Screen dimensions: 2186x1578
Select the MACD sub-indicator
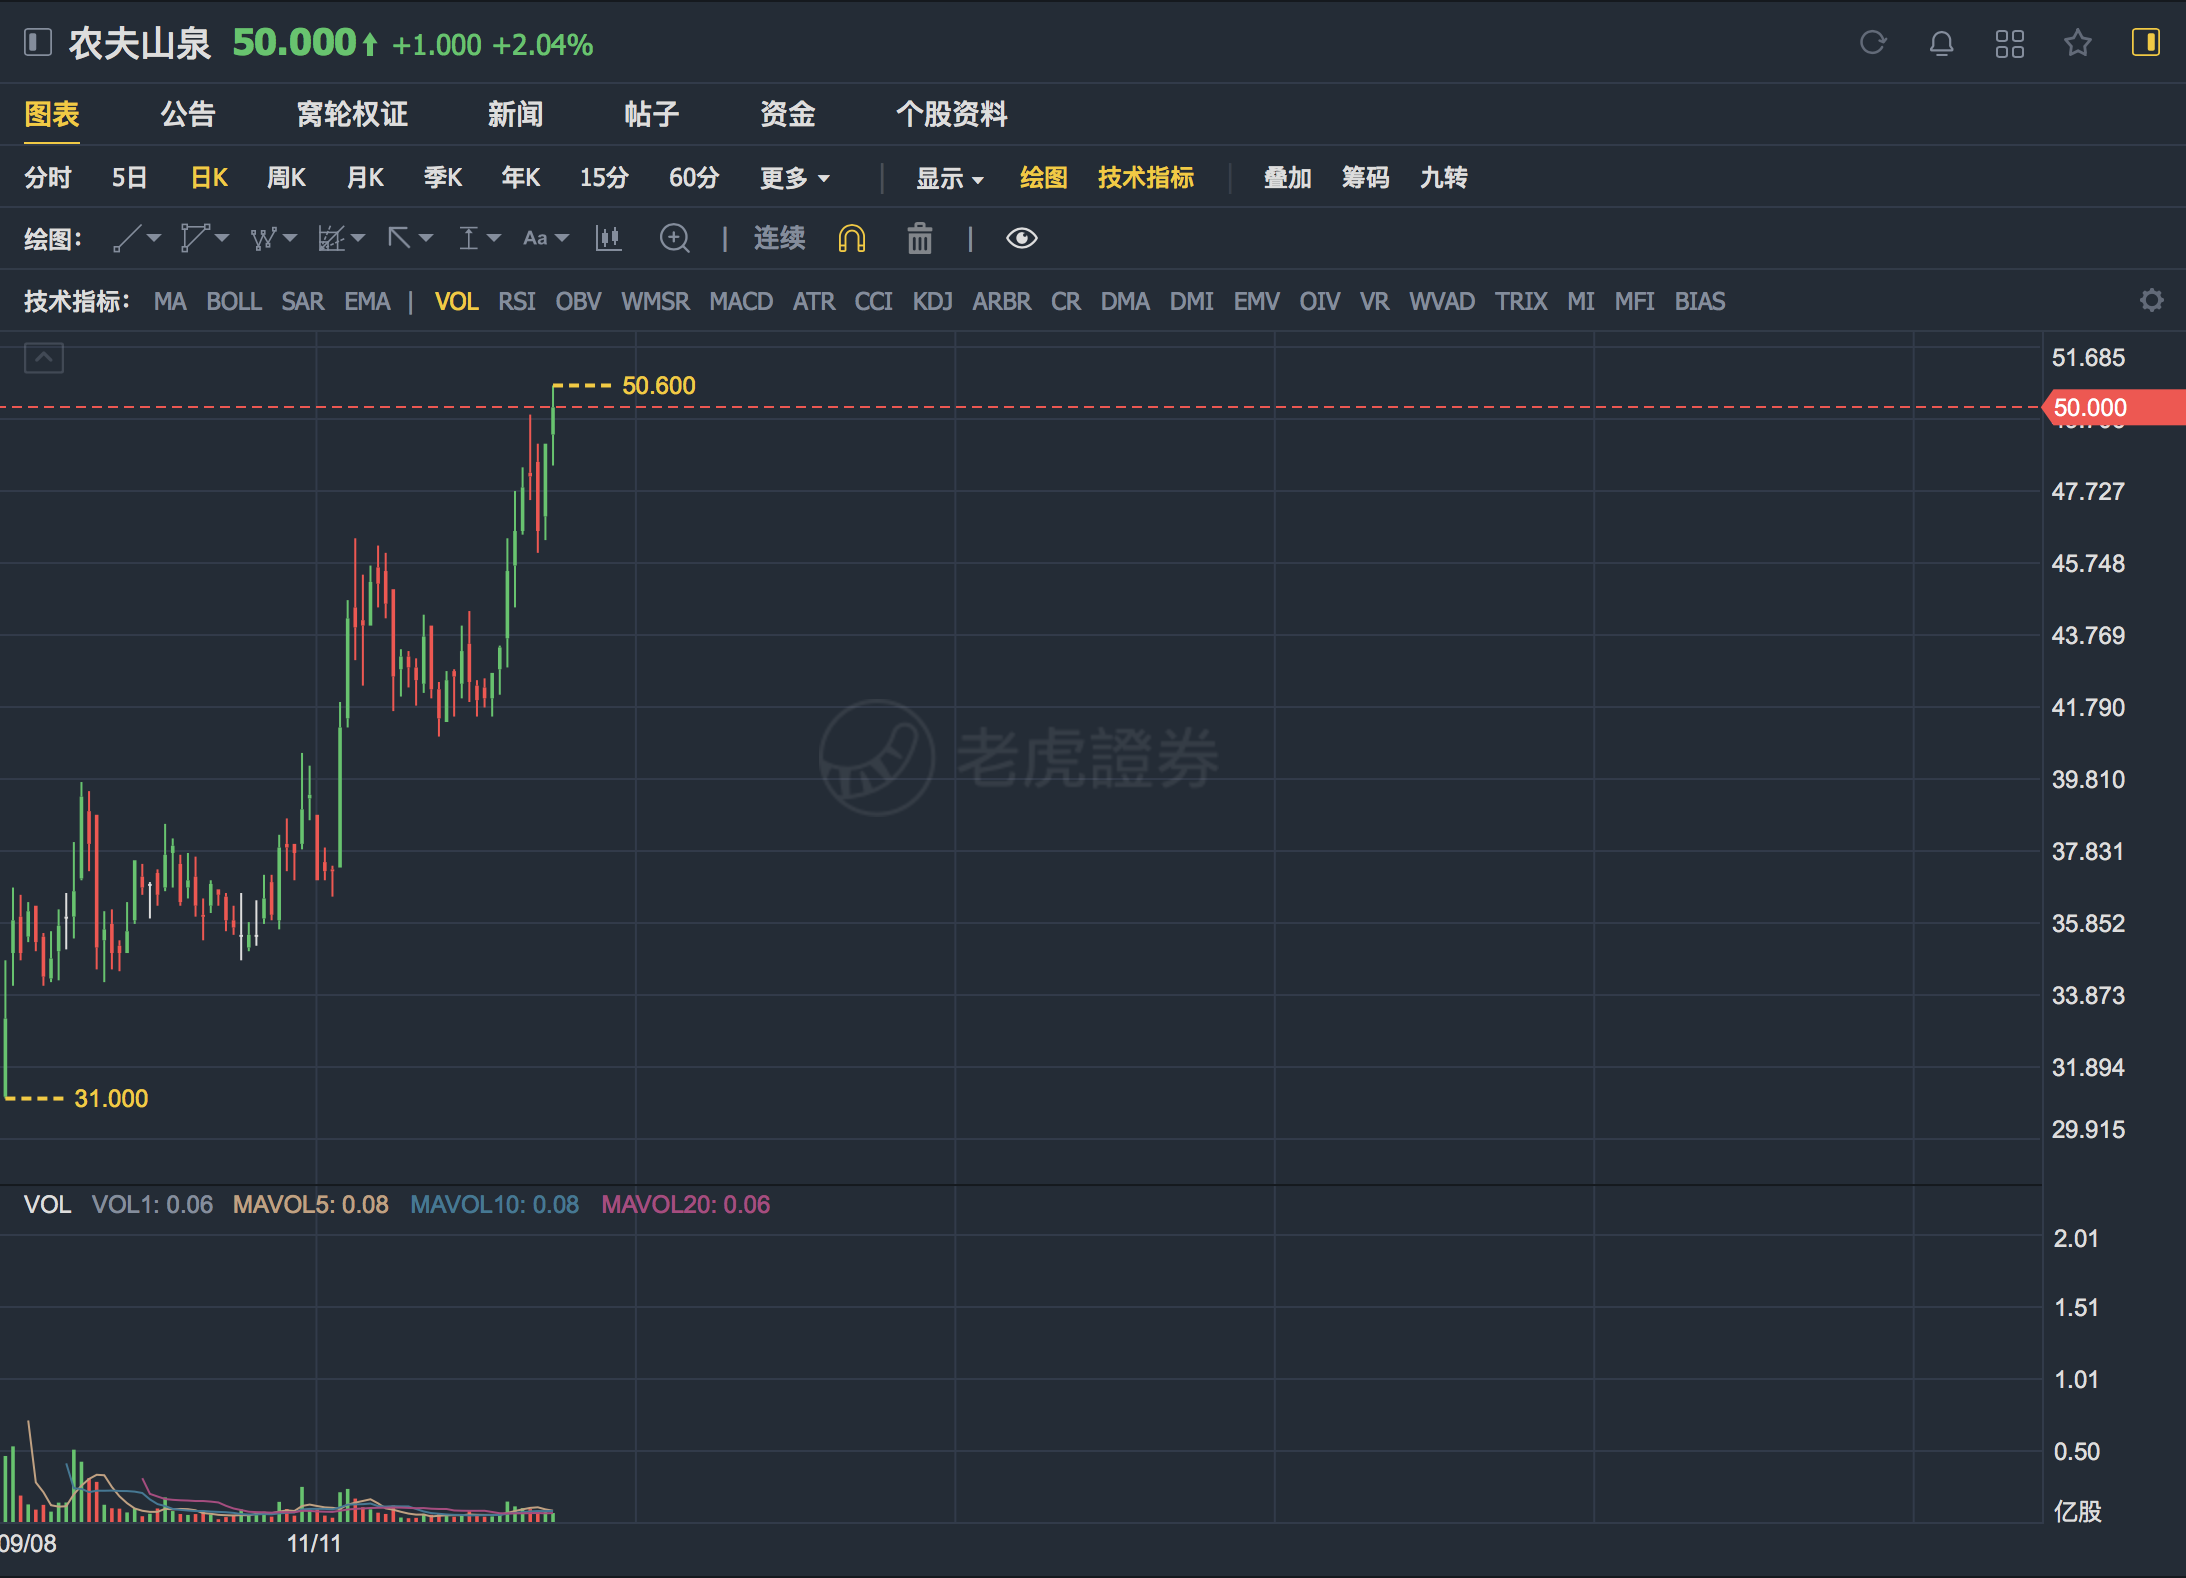(x=741, y=301)
